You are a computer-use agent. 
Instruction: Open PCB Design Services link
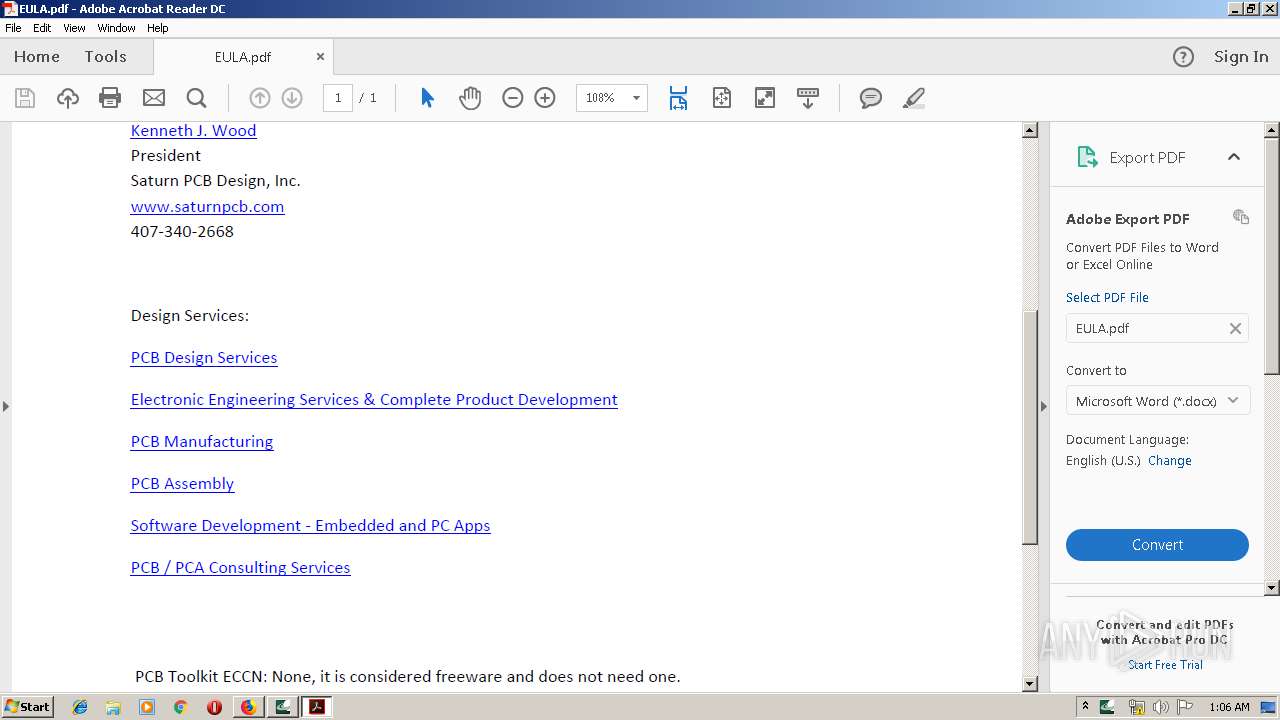204,357
